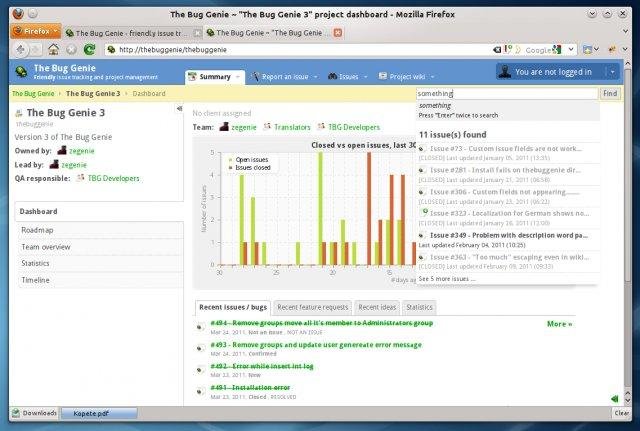Expand the Summary tab dropdown arrow
Screen dimensions: 640x431
pos(238,76)
